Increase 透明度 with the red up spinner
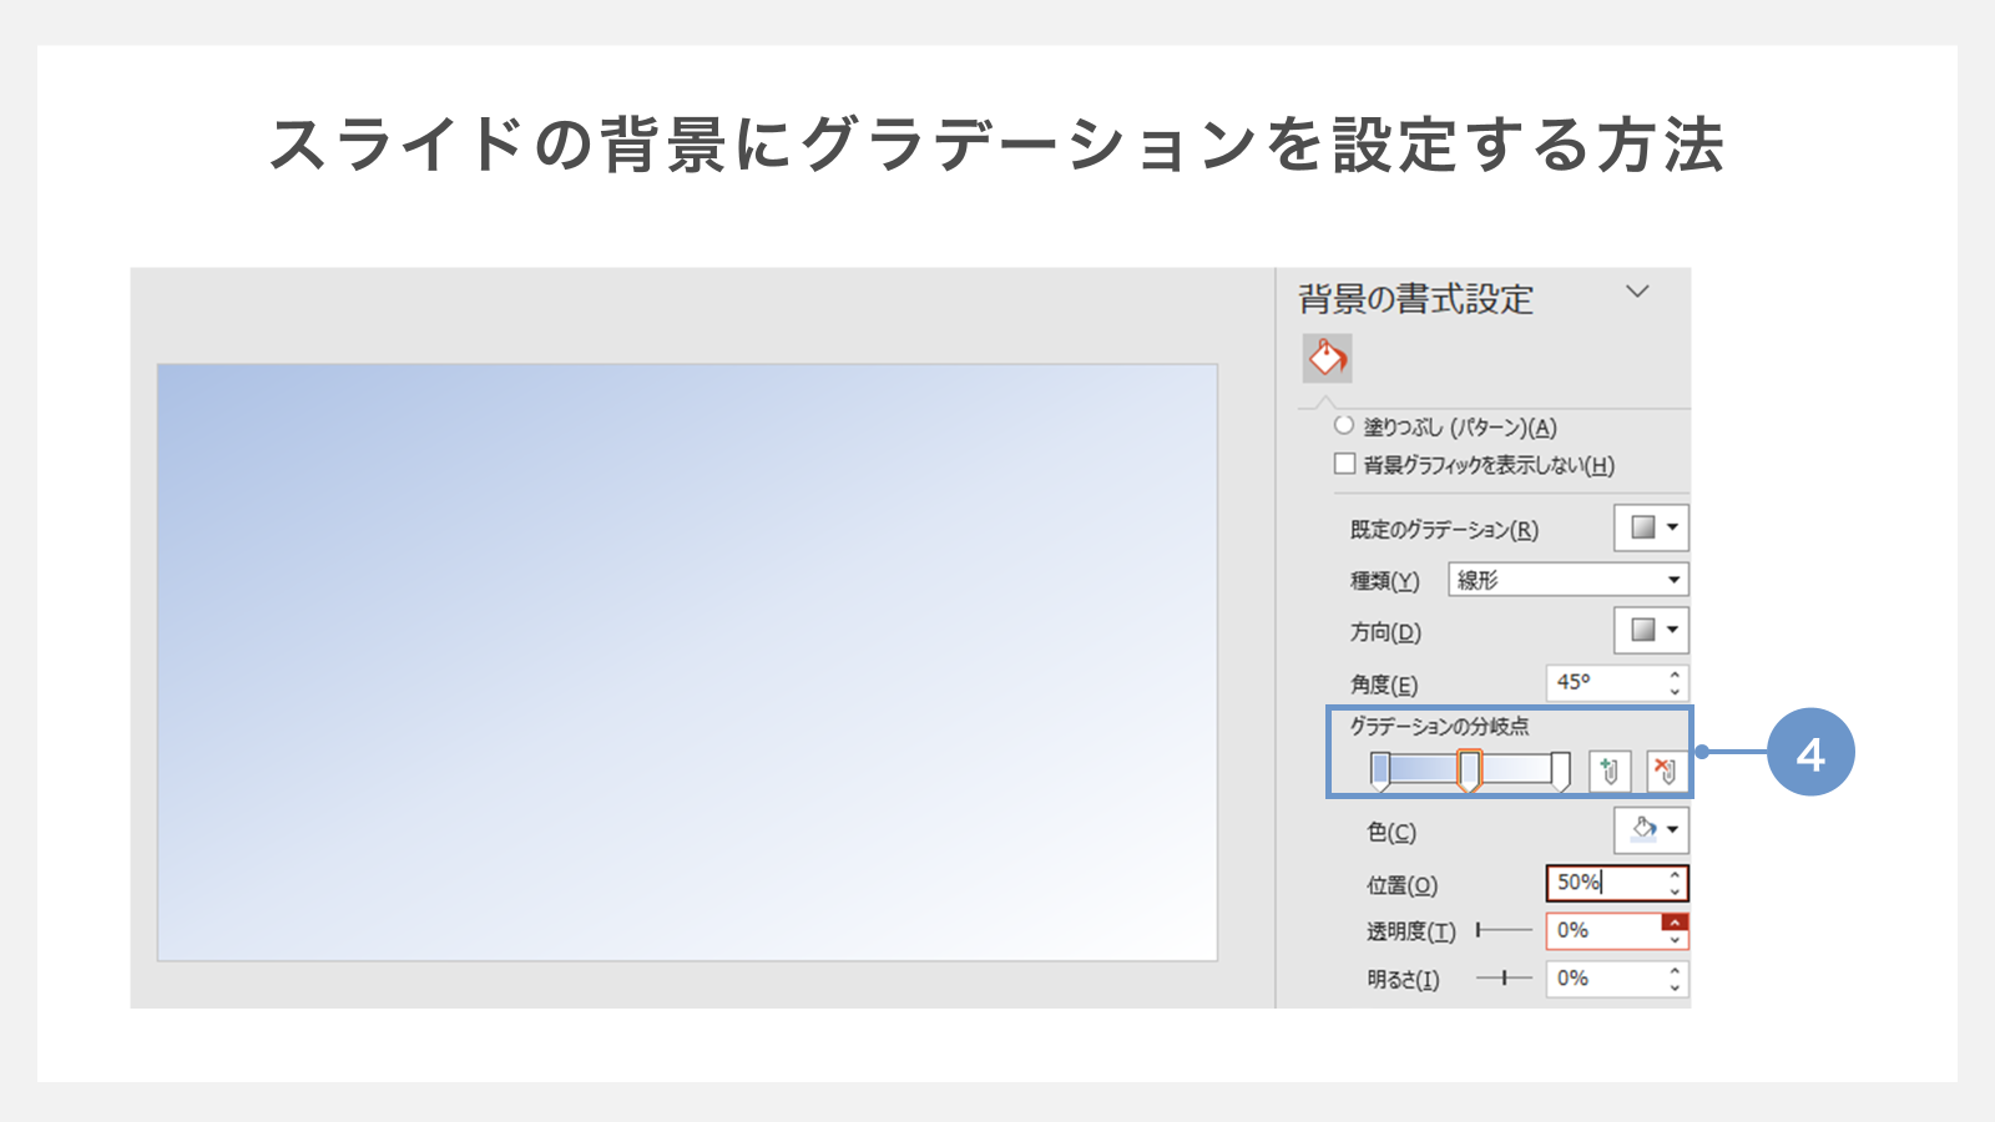 point(1675,922)
